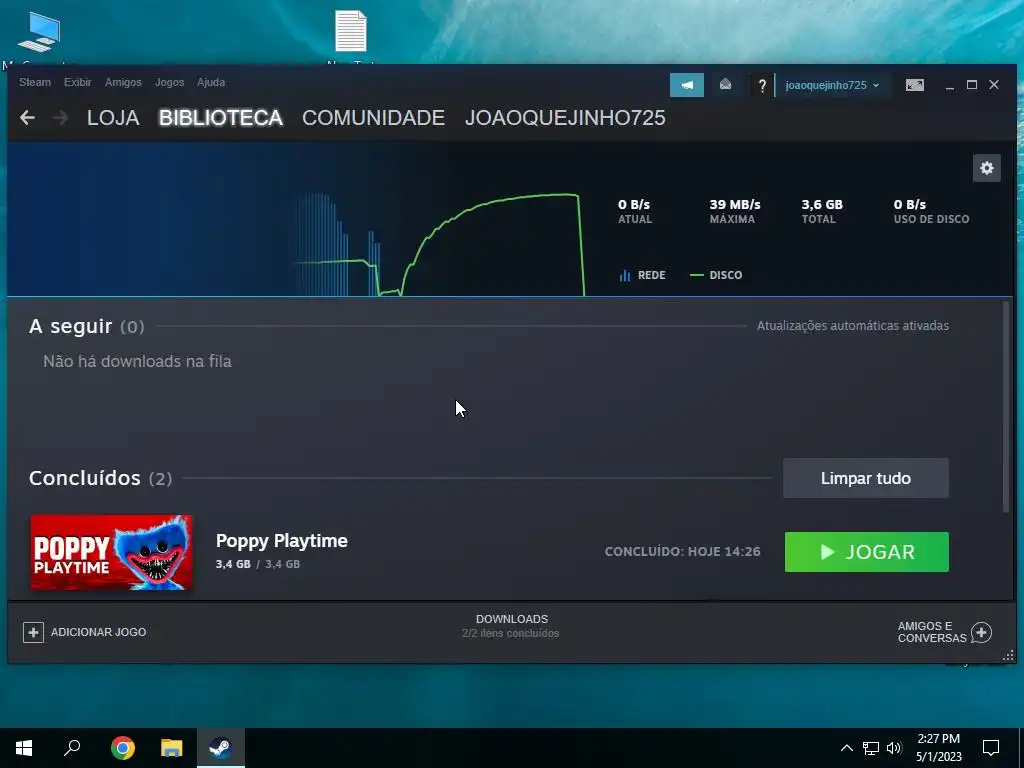This screenshot has height=768, width=1024.
Task: Click the Concluídos (2) heading
Action: click(101, 478)
